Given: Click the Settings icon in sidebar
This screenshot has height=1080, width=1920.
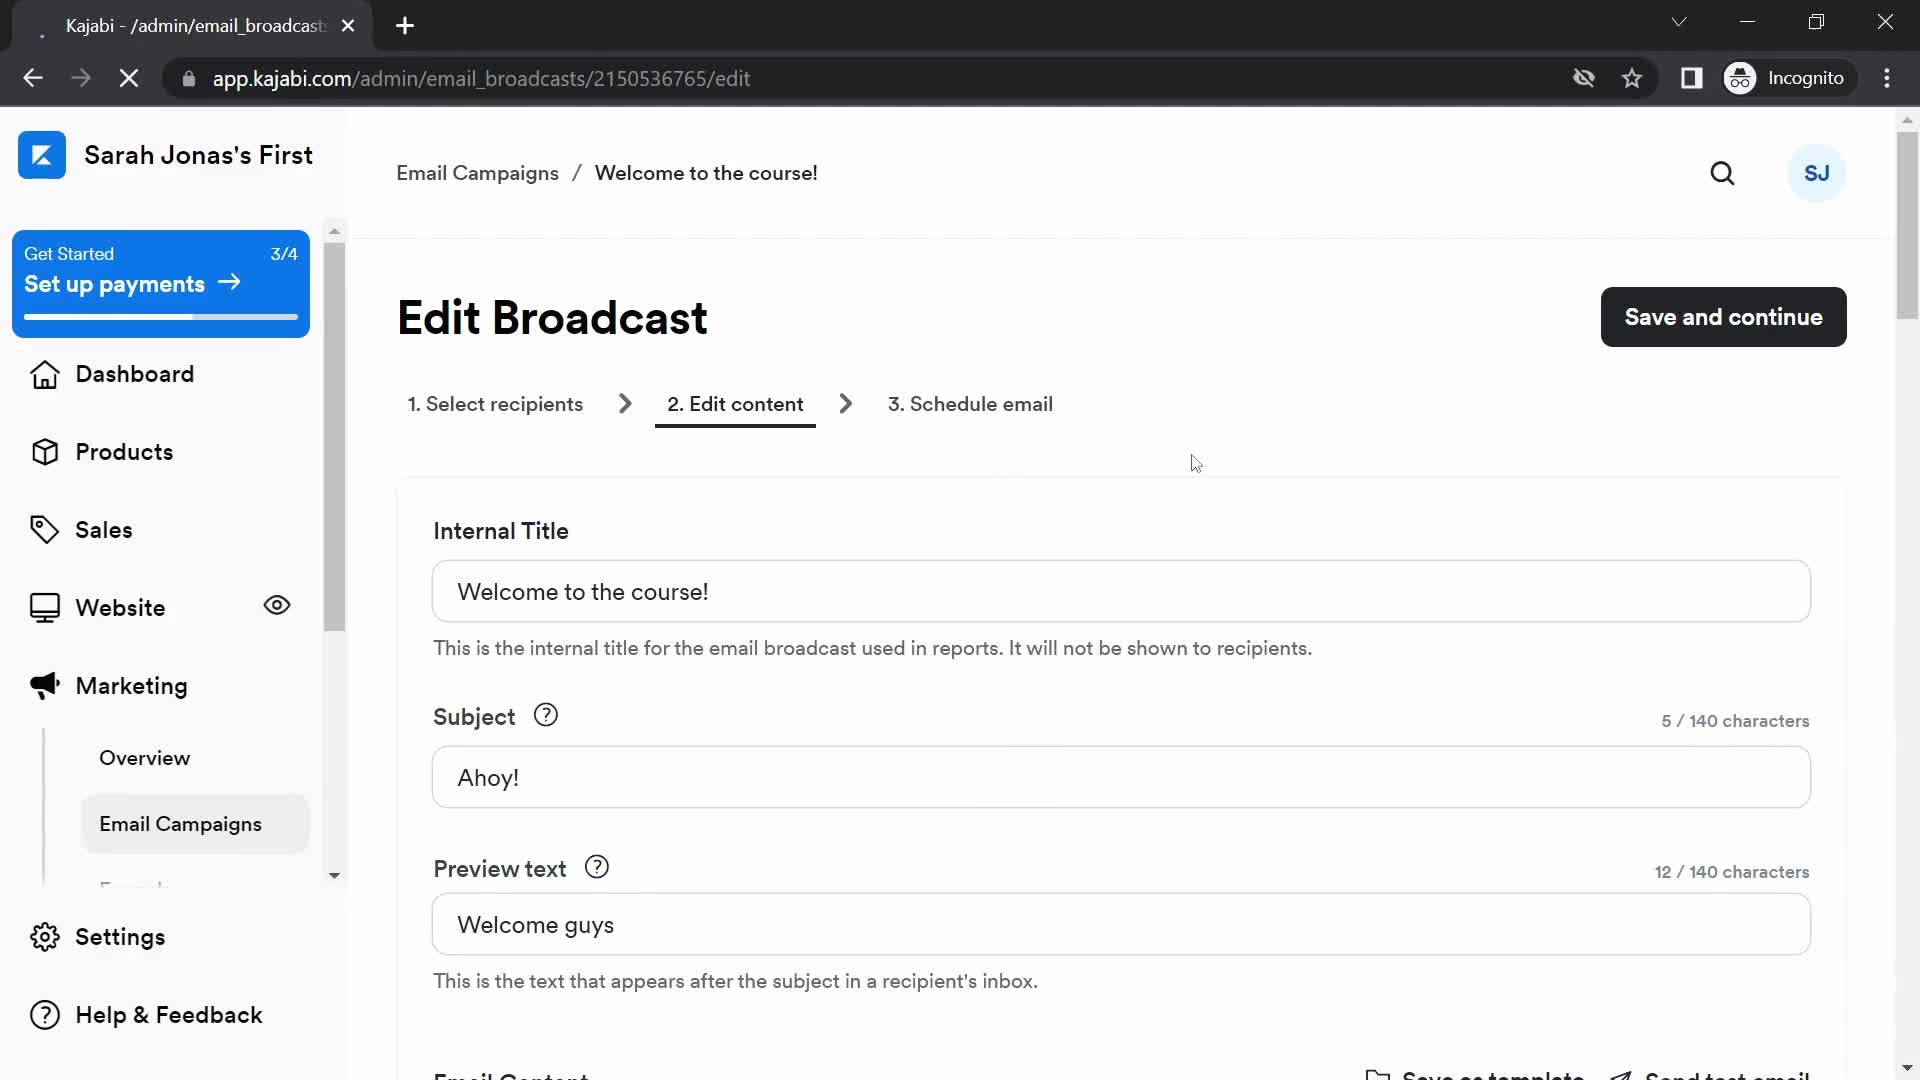Looking at the screenshot, I should coord(44,936).
